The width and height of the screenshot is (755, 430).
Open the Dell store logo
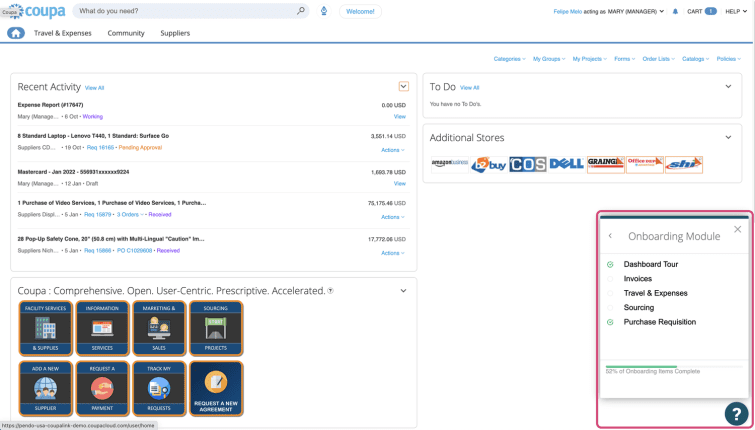[567, 164]
